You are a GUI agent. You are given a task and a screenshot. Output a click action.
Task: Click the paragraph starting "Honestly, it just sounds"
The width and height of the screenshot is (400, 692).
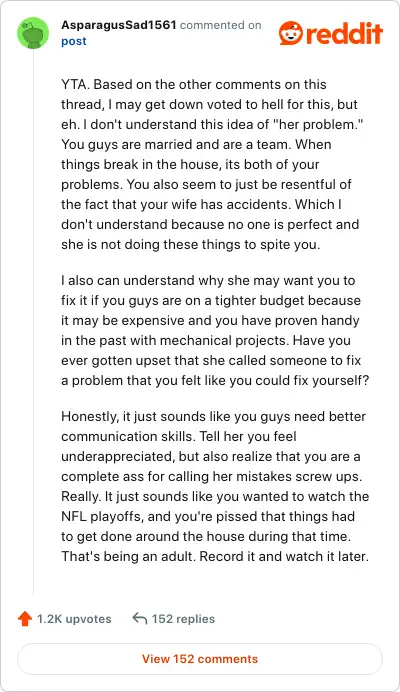[x=215, y=486]
